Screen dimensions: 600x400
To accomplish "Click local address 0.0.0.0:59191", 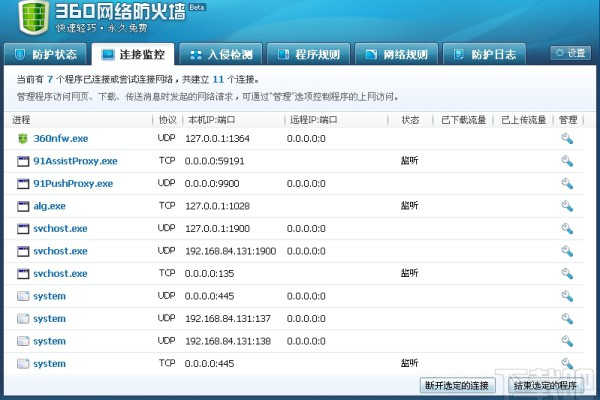I will point(214,161).
